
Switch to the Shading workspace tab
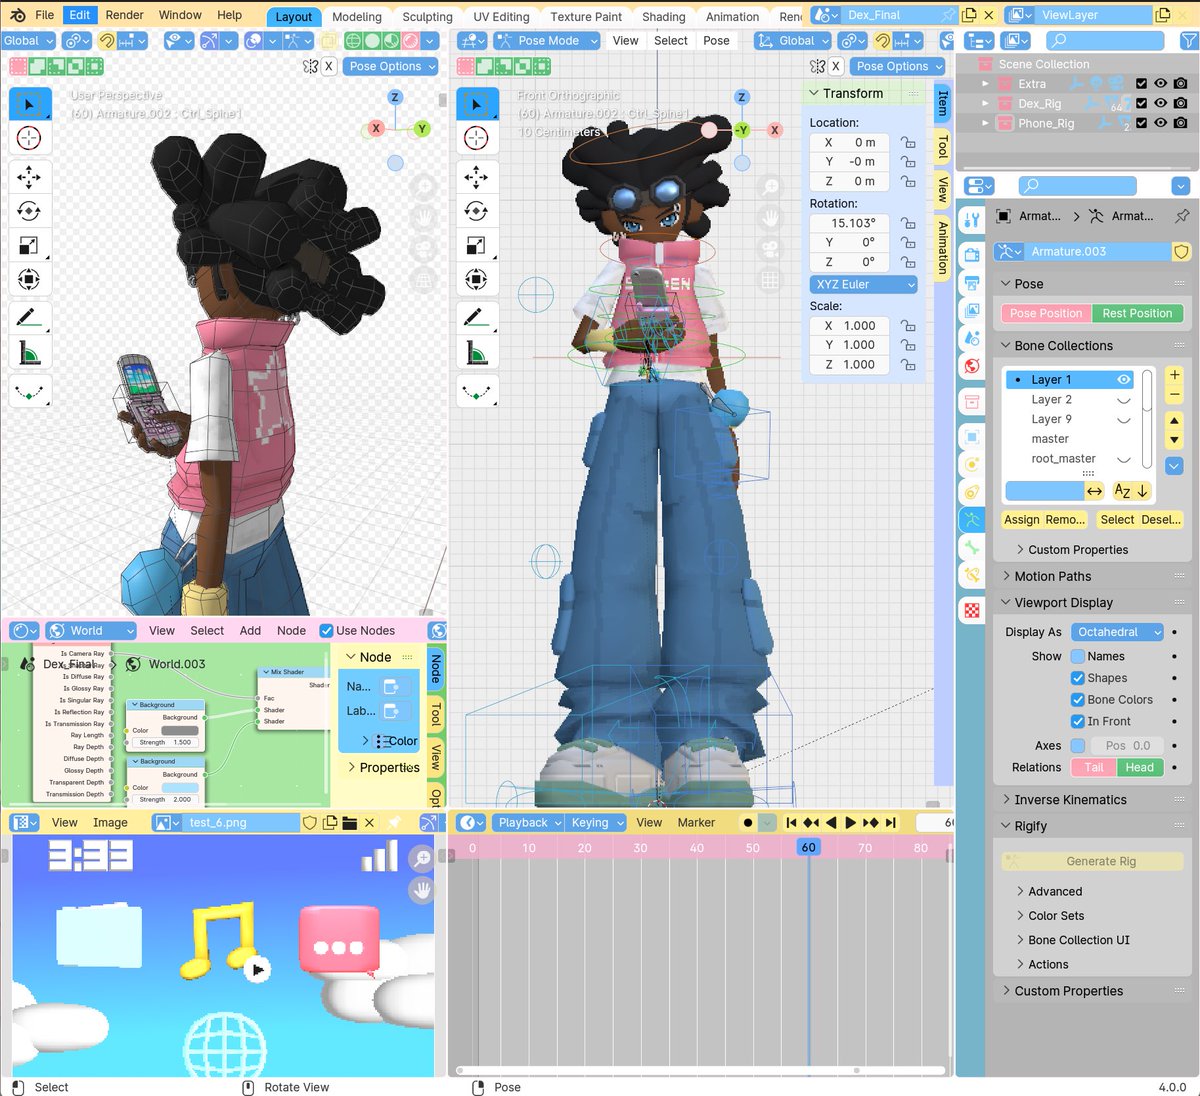point(664,17)
